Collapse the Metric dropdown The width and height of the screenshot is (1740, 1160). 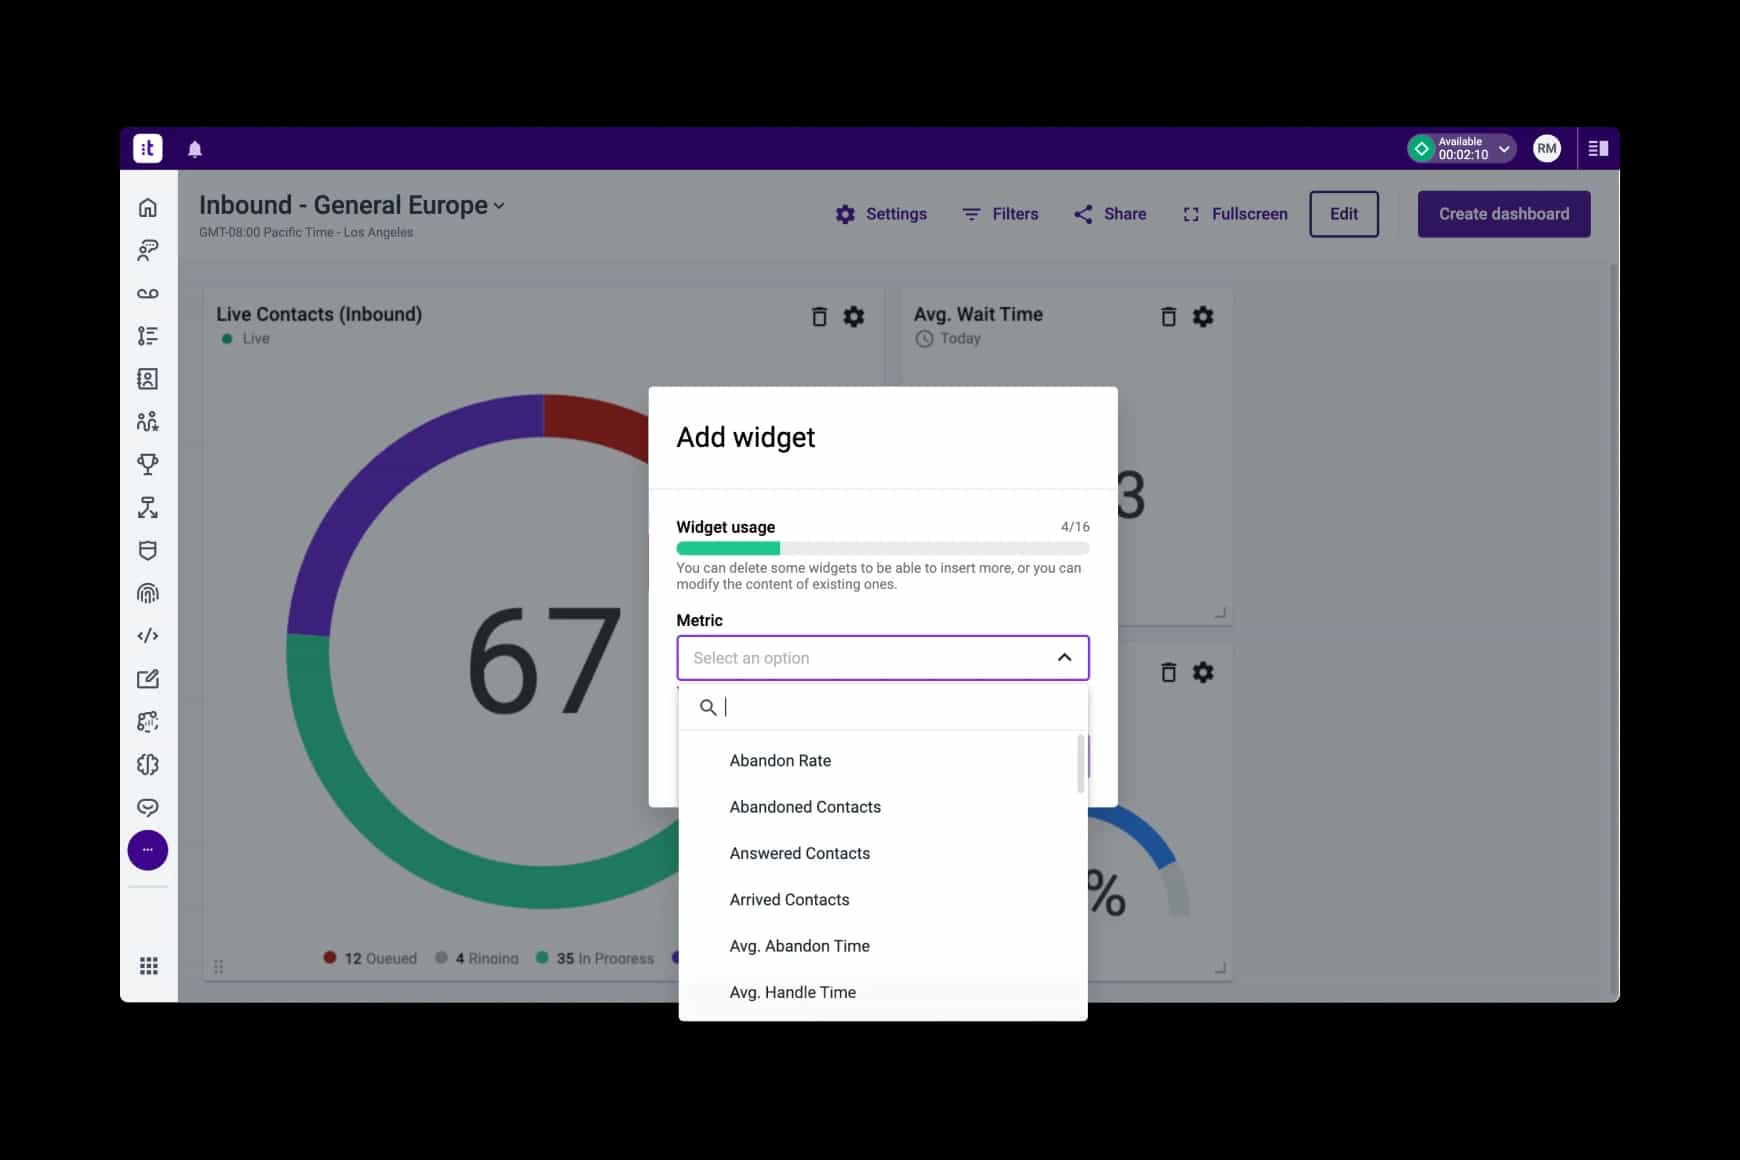(1064, 658)
